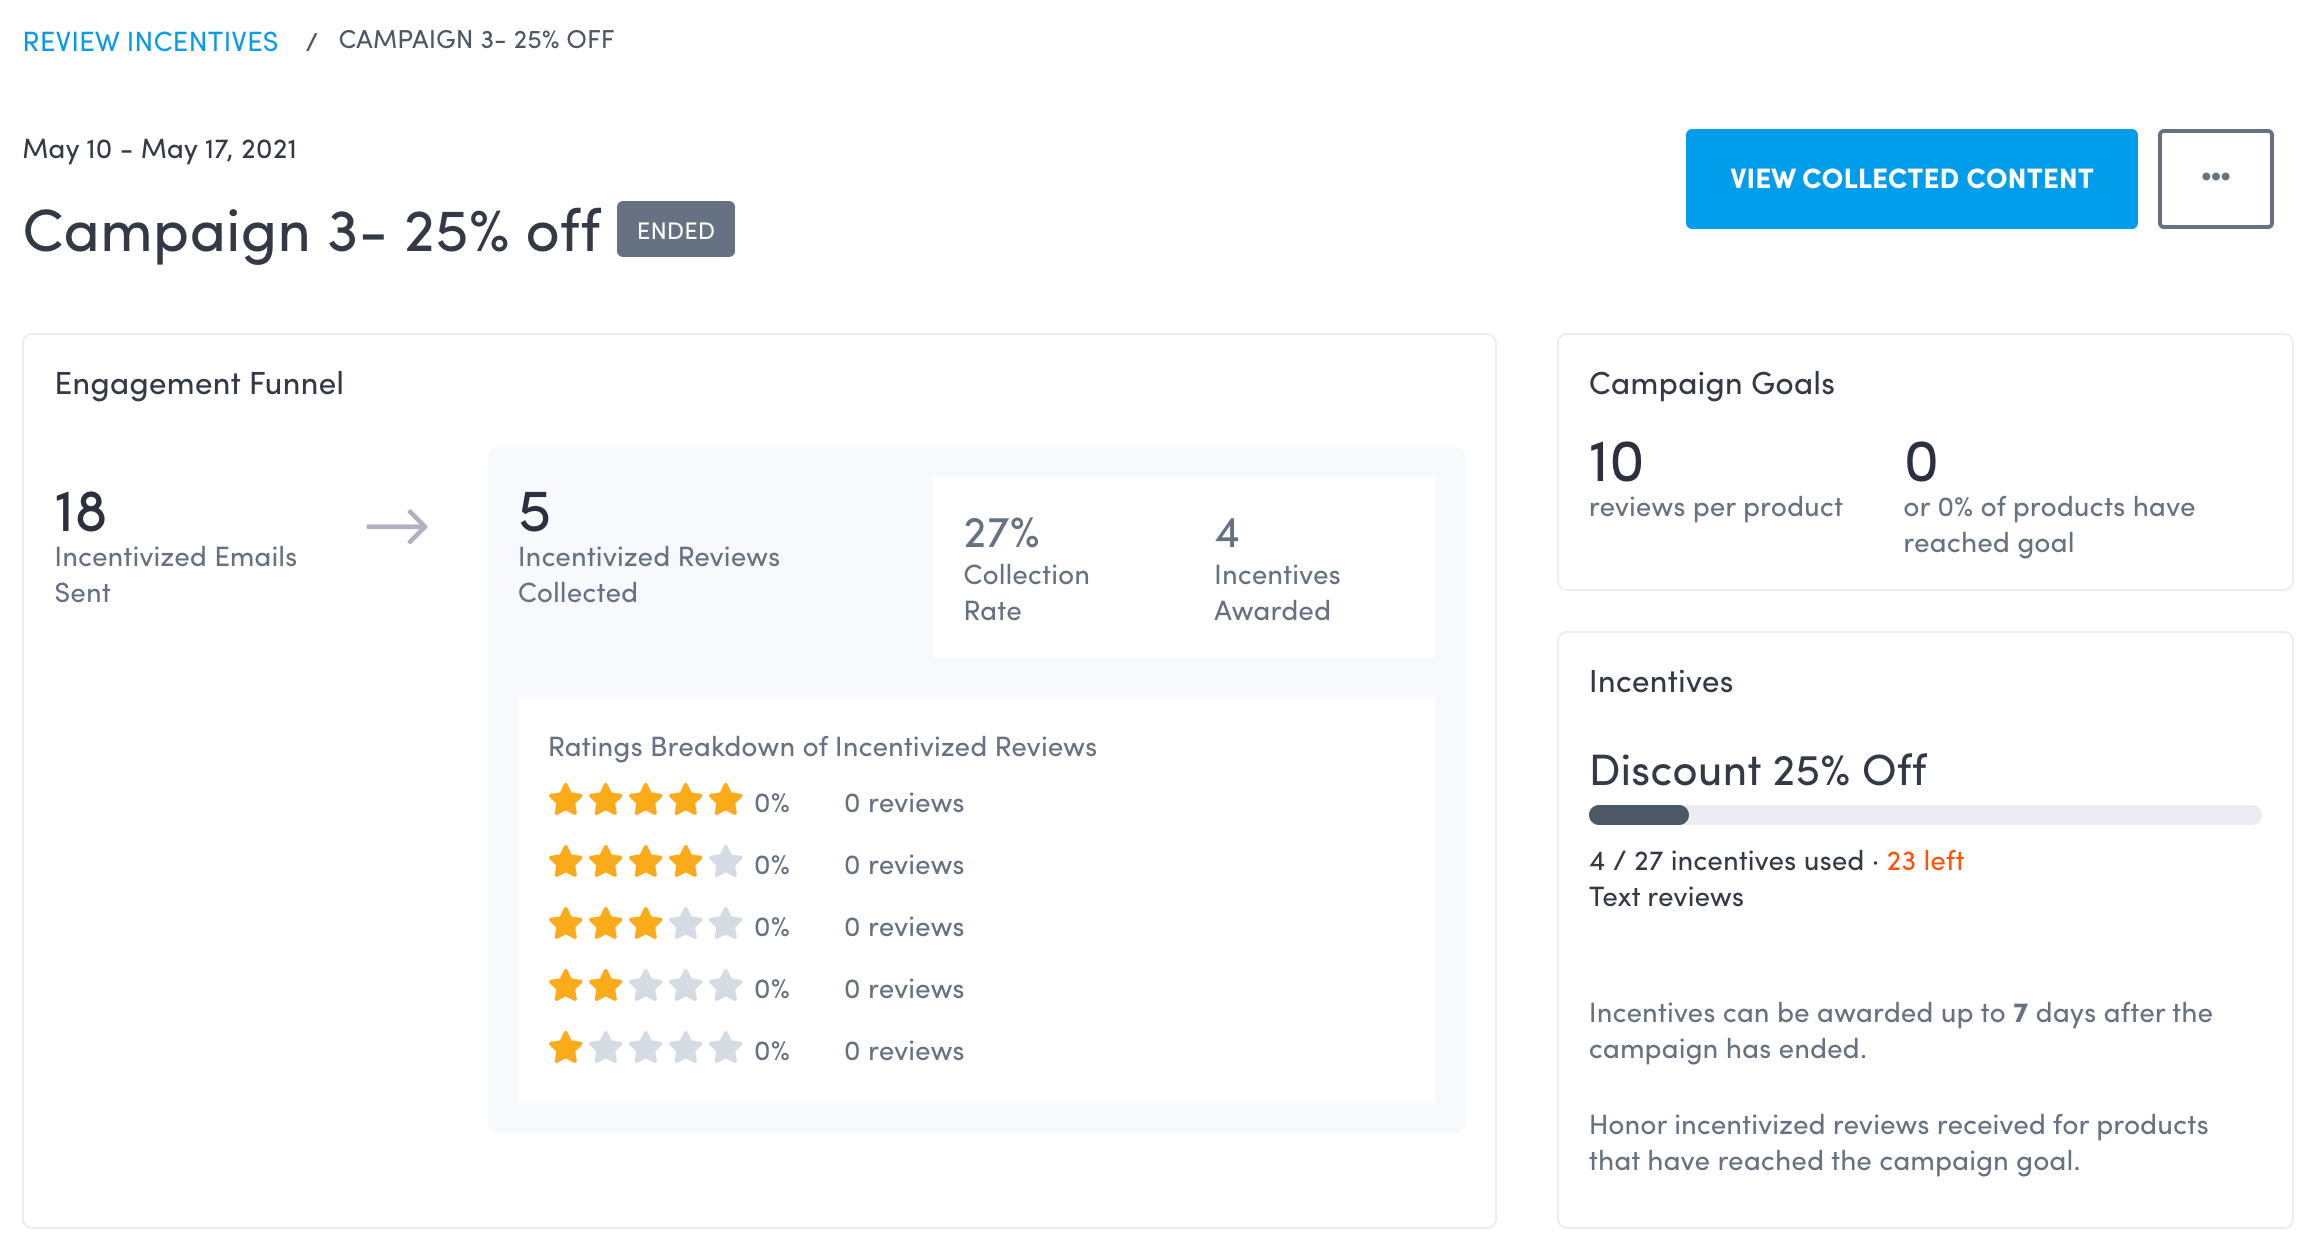Select the 4 Incentives Awarded stat

tap(1276, 567)
